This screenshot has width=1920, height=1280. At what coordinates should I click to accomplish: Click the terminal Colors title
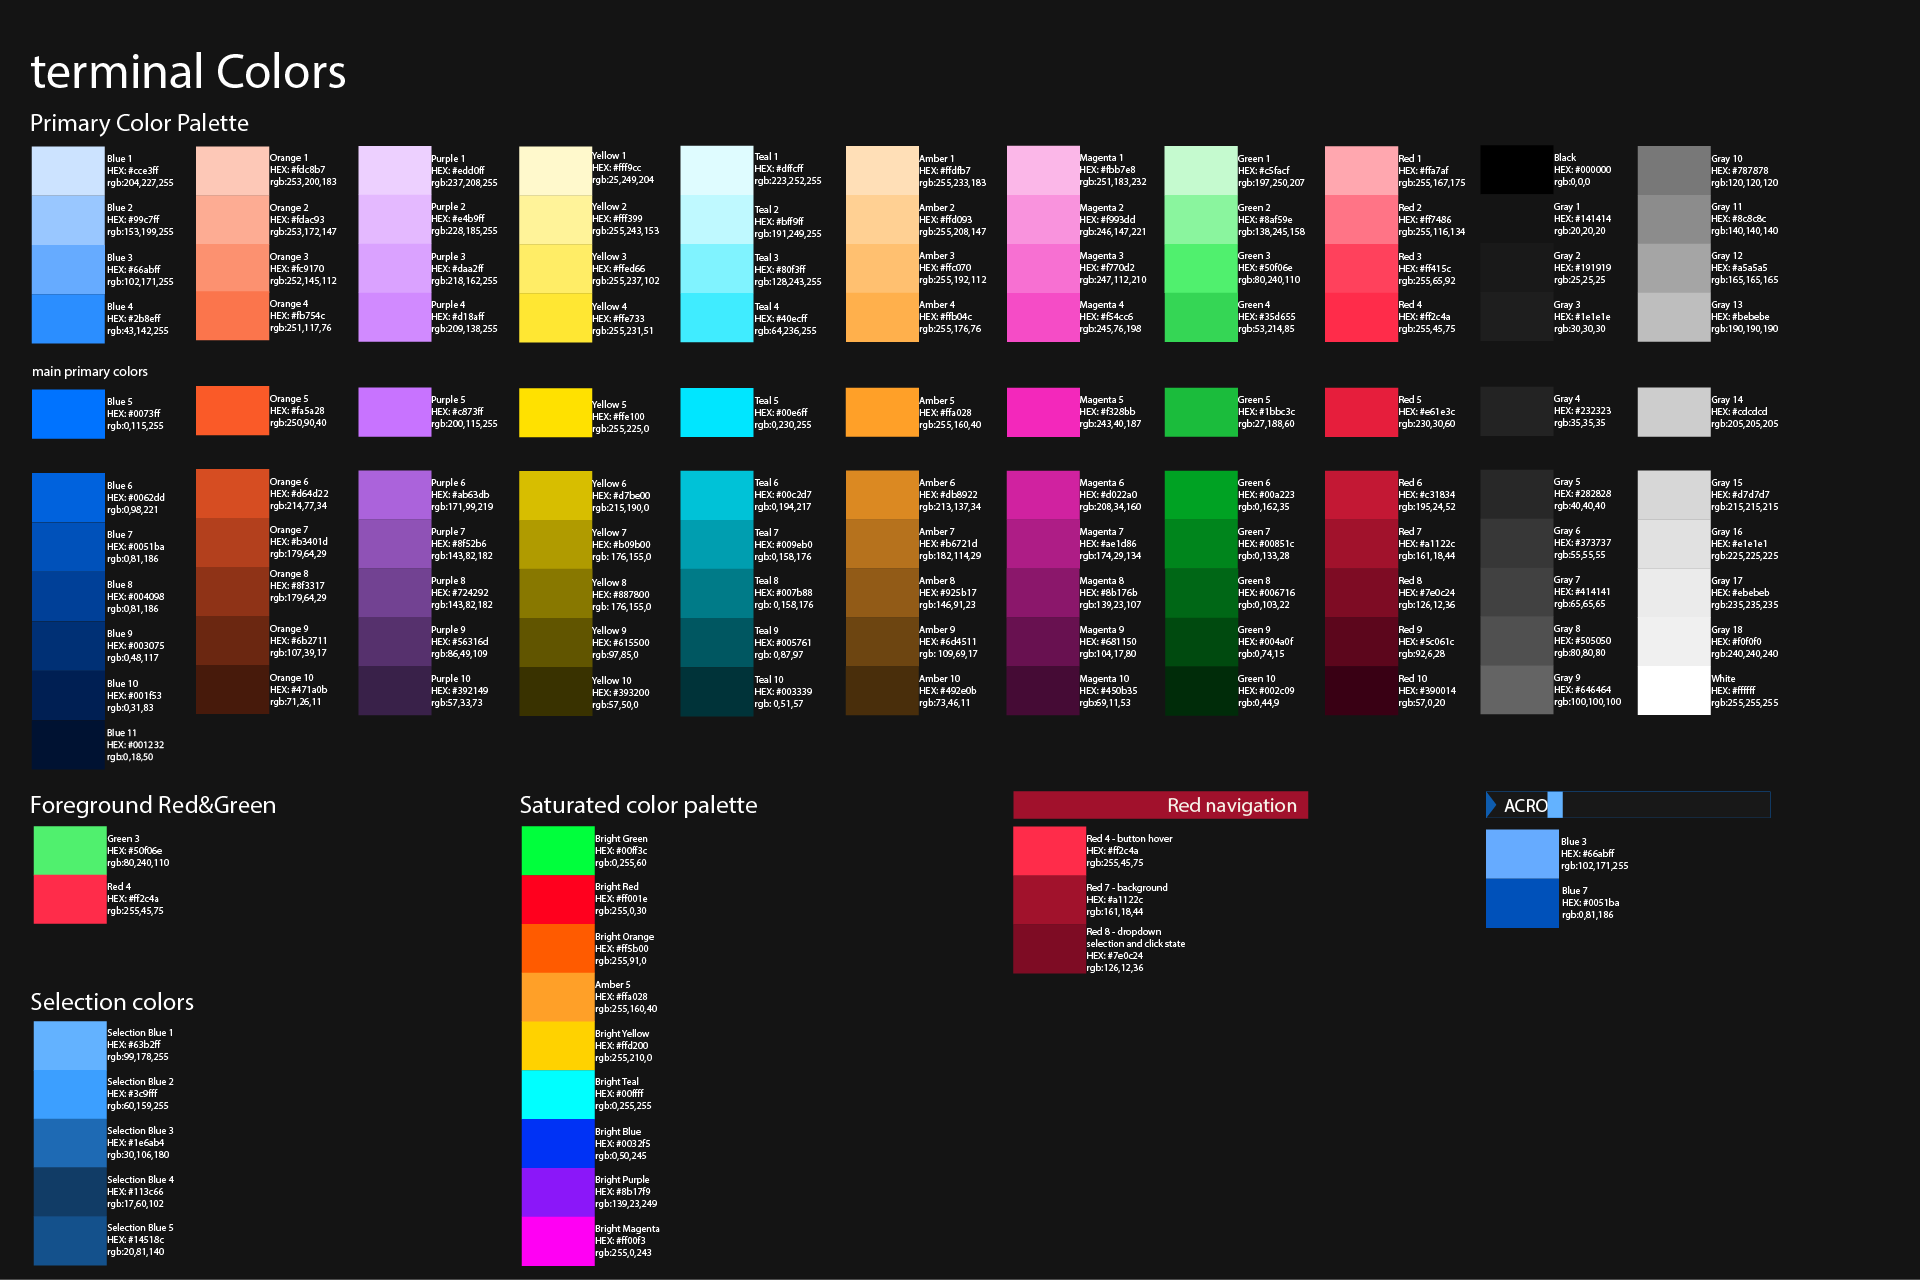click(188, 71)
